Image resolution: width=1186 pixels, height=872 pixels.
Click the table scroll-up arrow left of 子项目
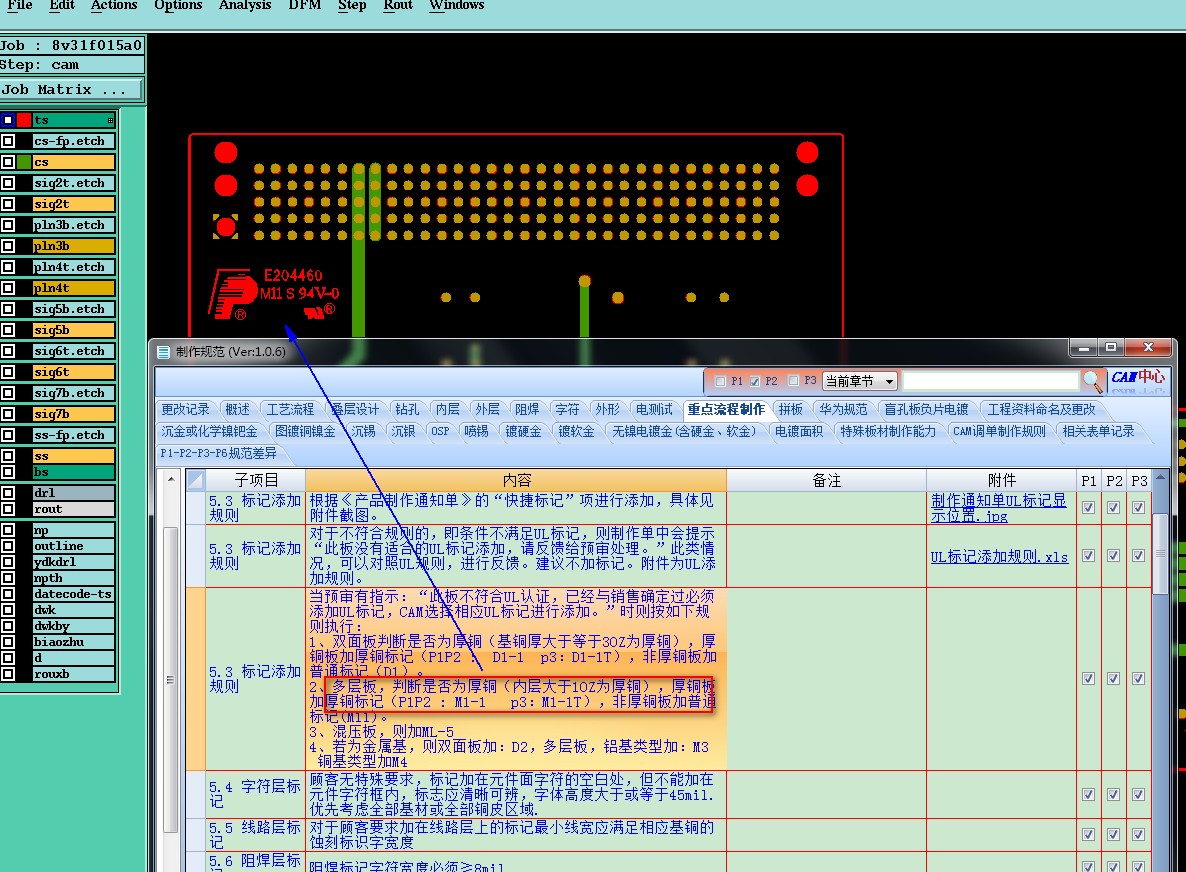pyautogui.click(x=171, y=479)
